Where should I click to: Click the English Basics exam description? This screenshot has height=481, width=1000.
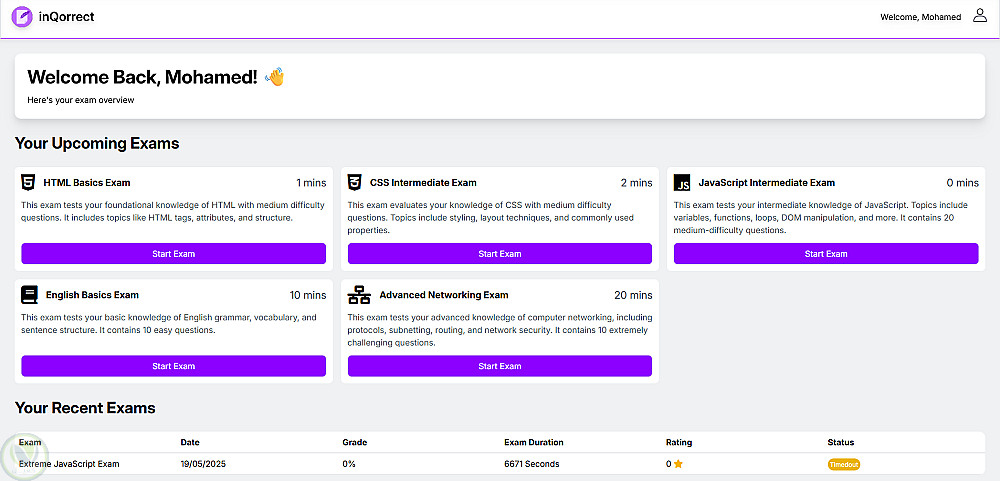[x=169, y=323]
